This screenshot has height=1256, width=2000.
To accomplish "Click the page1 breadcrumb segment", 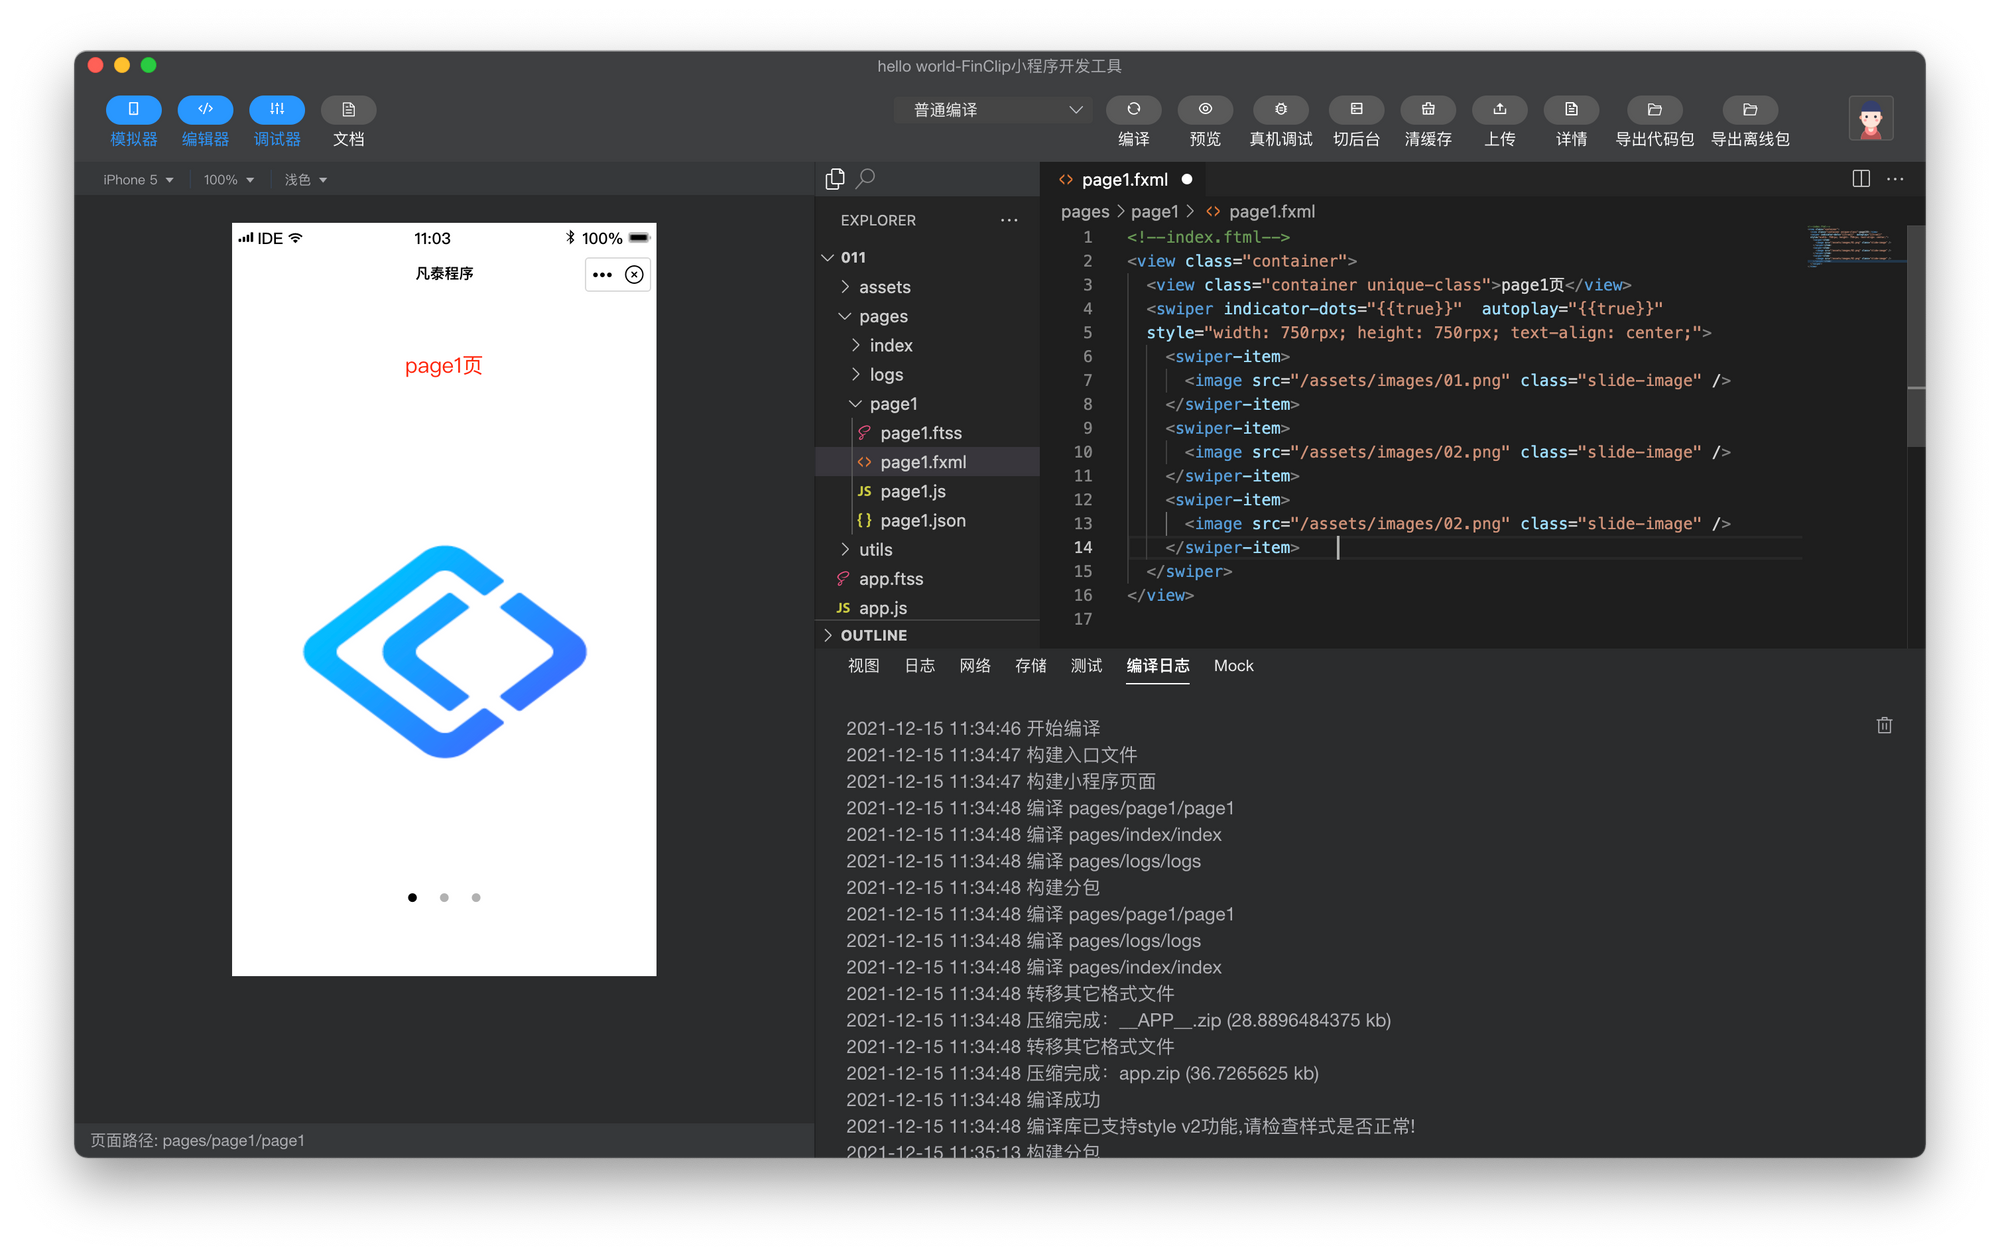I will click(1155, 211).
